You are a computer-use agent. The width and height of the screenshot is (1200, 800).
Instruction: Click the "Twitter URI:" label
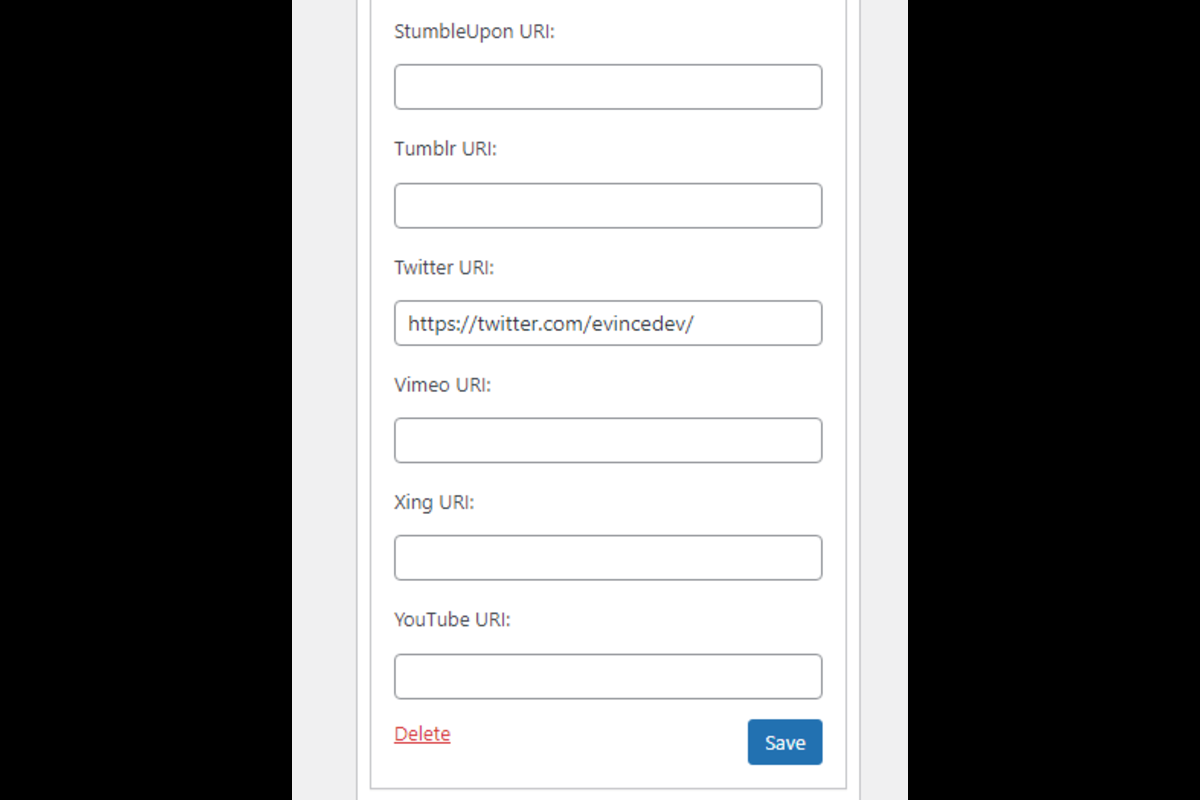tap(444, 267)
